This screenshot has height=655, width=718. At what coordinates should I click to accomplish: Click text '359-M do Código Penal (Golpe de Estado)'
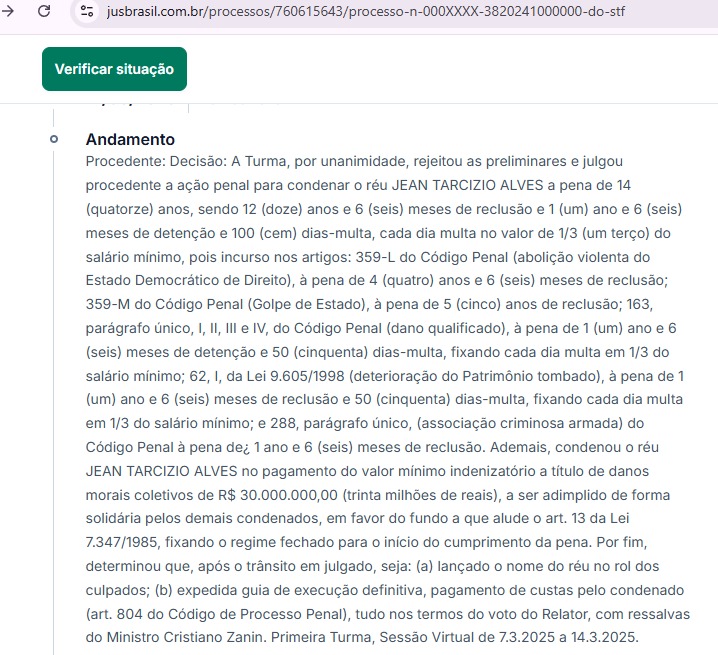click(x=227, y=304)
